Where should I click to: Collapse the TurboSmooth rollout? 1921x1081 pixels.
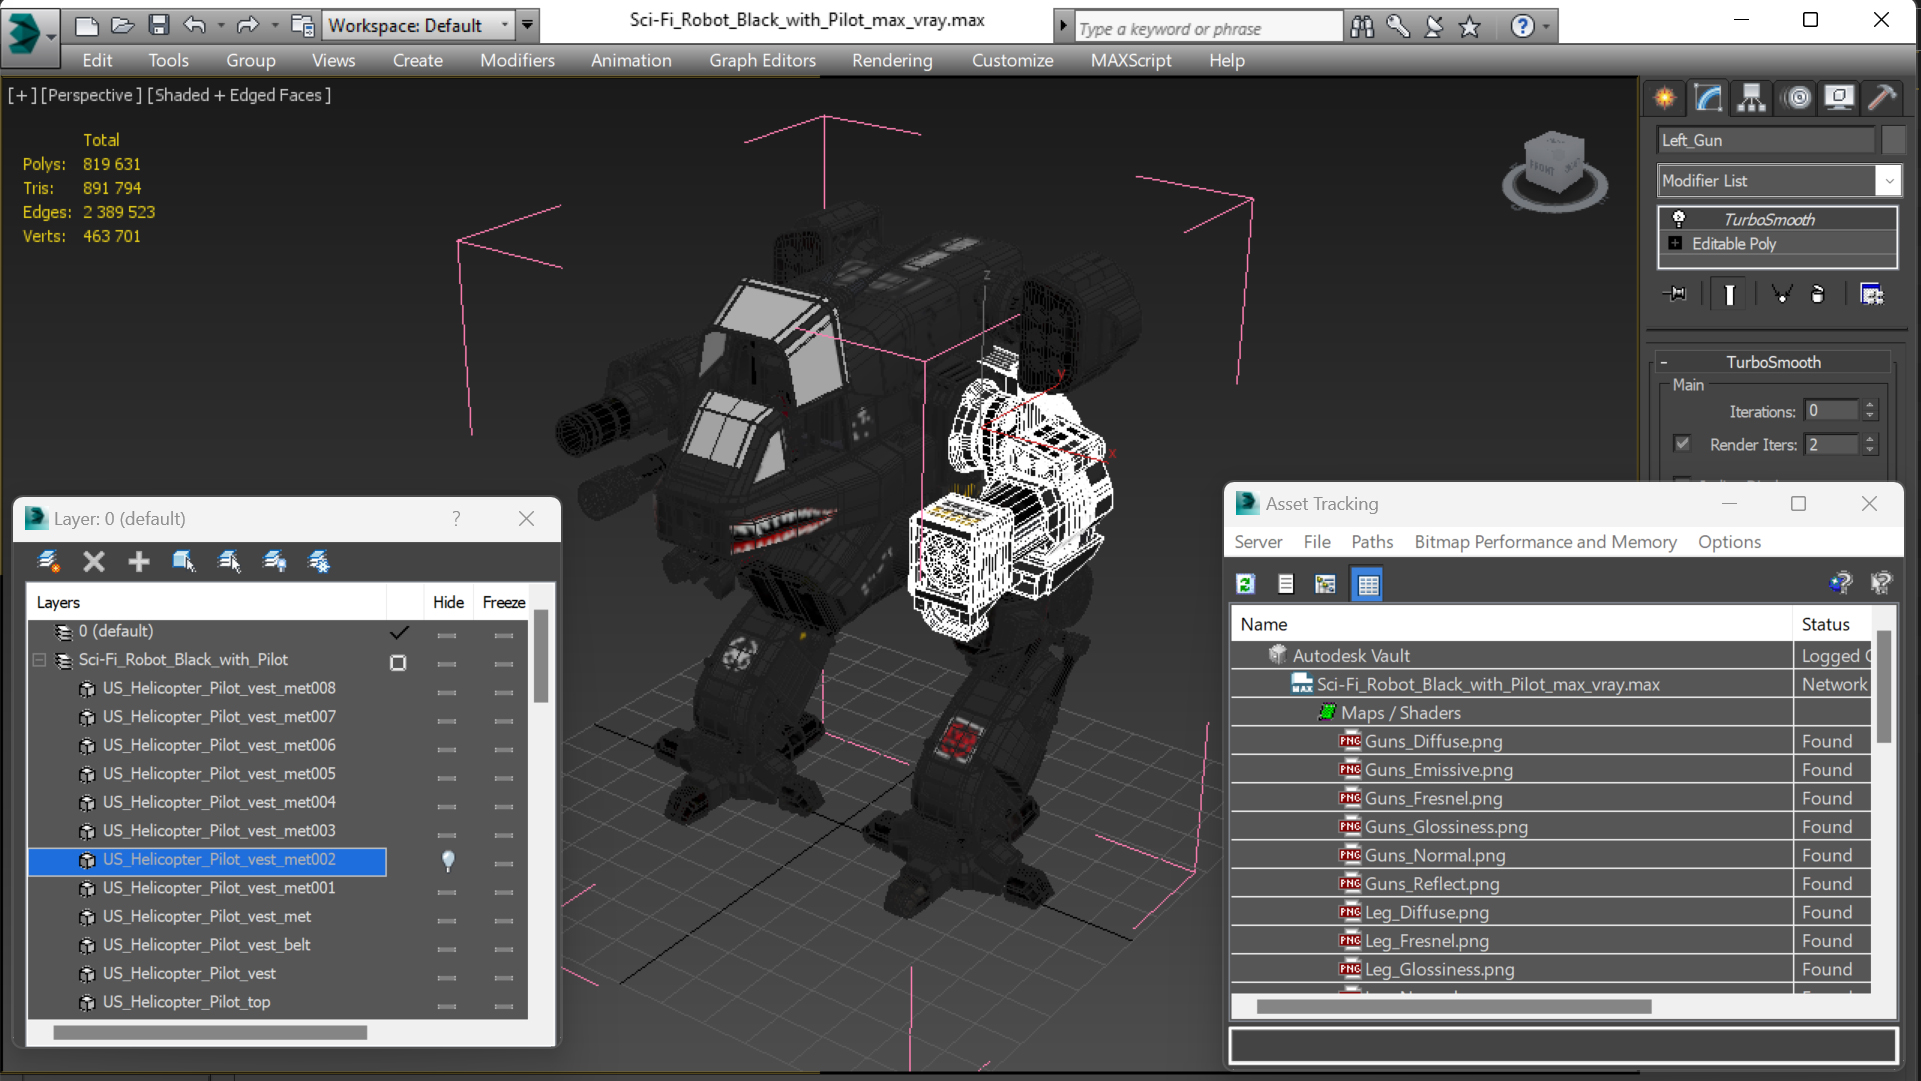[x=1664, y=362]
